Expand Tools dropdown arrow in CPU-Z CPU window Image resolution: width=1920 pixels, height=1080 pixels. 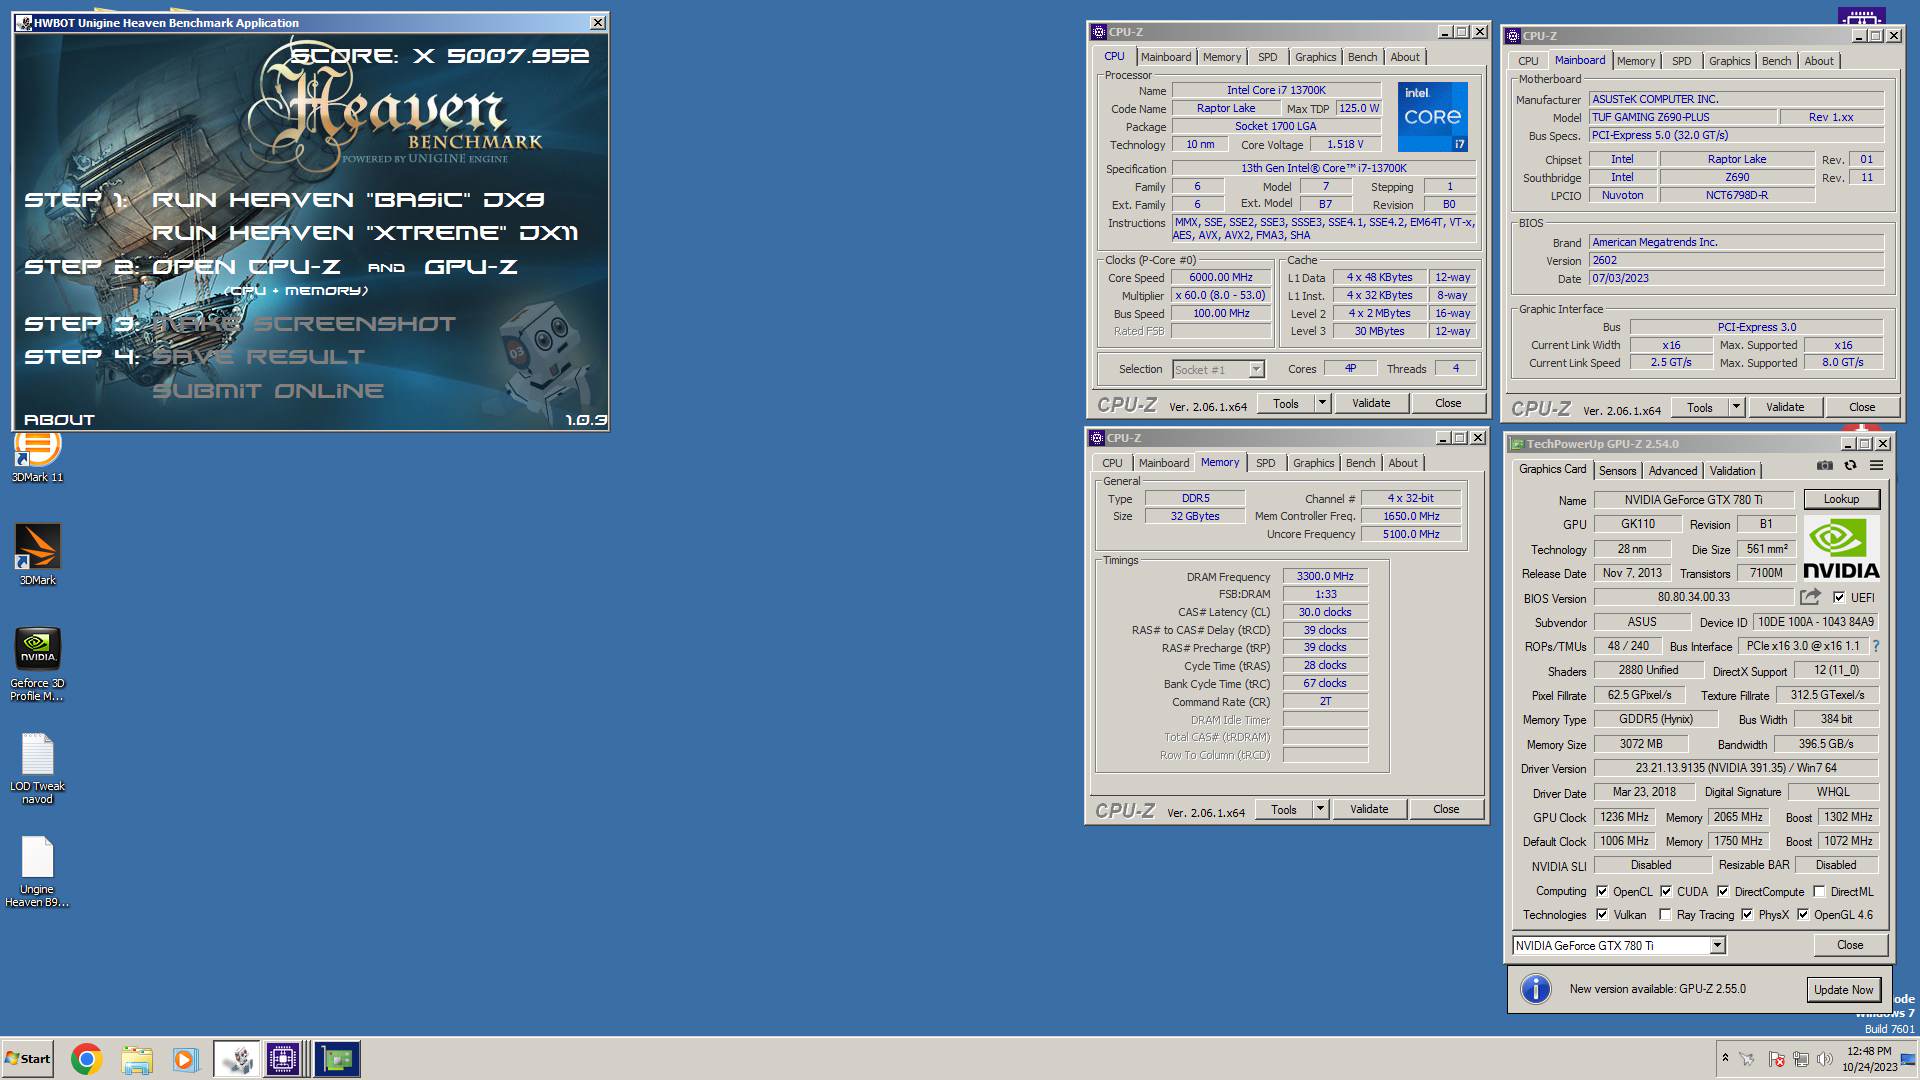[1322, 403]
